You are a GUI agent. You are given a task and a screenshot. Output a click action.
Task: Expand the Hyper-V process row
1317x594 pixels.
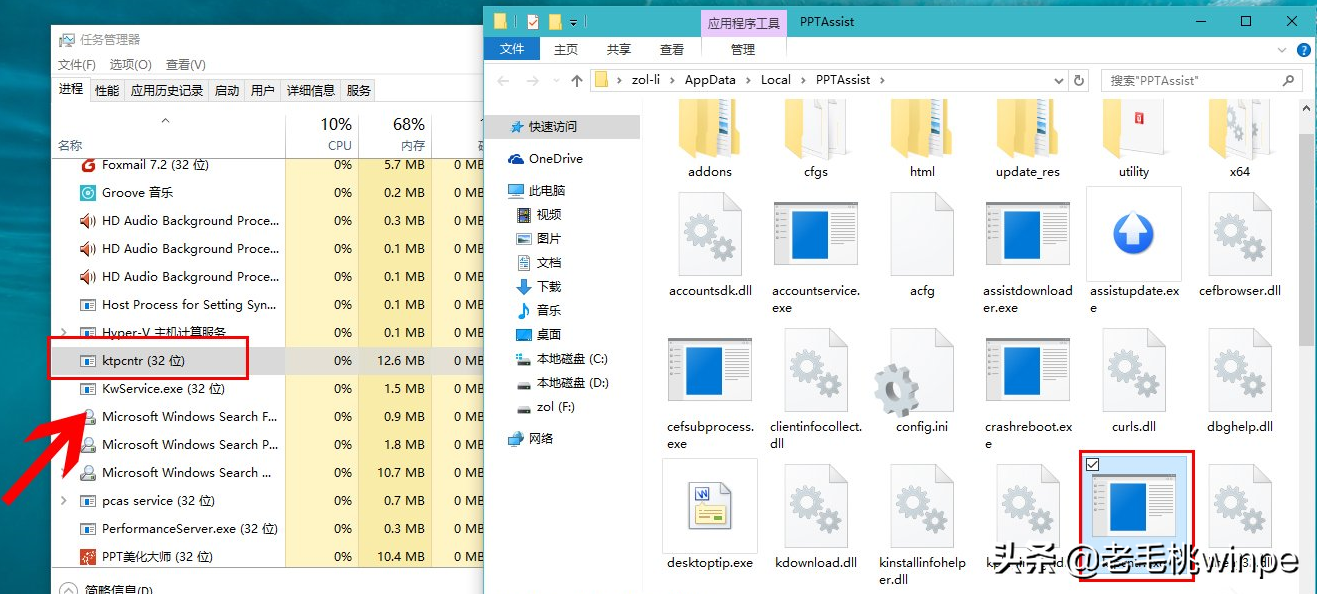tap(64, 332)
